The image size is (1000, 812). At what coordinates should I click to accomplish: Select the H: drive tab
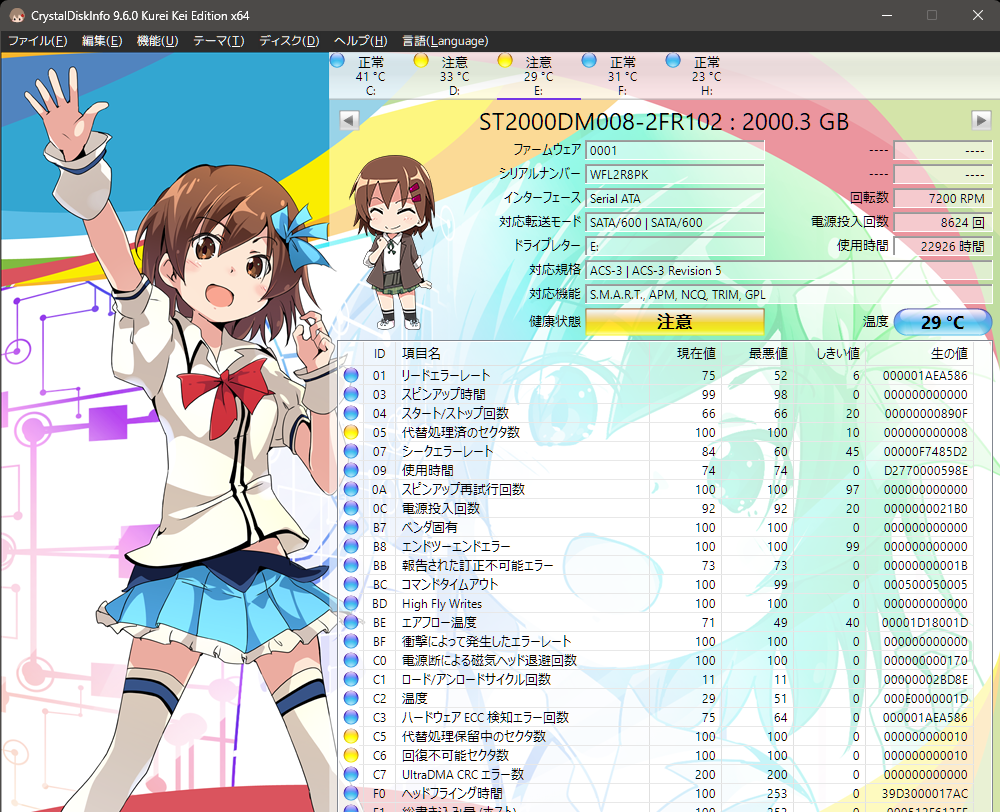(706, 75)
